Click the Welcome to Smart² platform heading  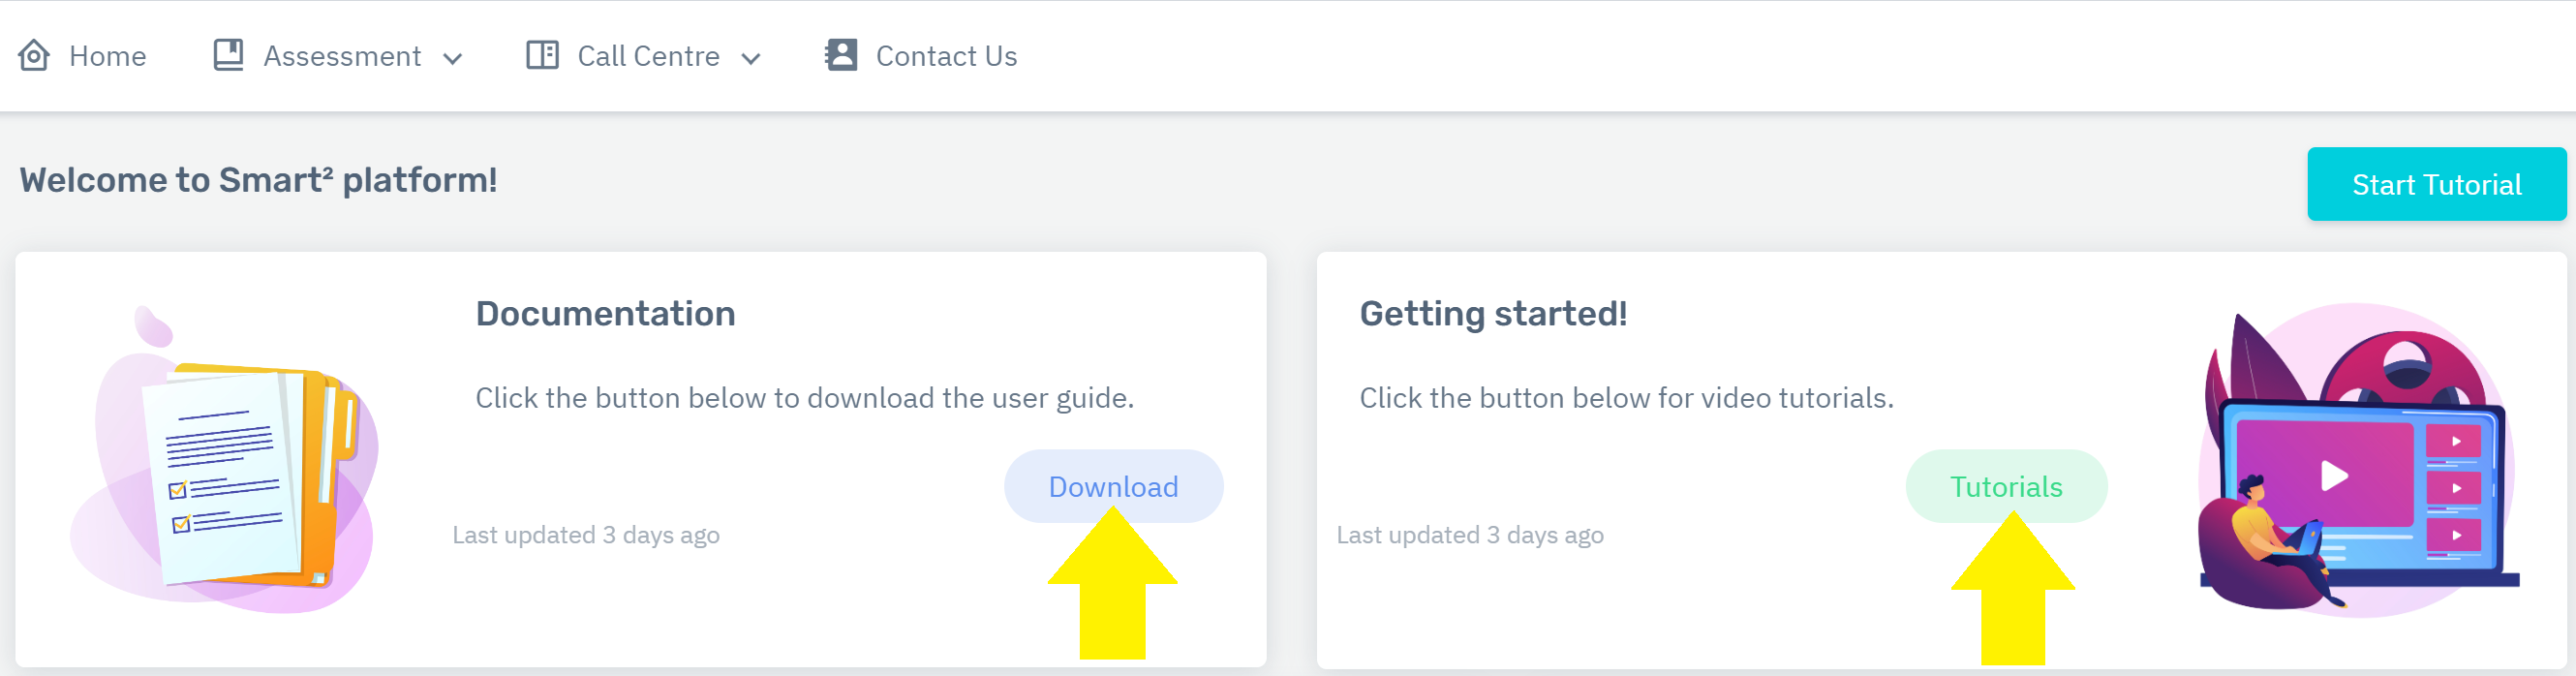[x=258, y=180]
